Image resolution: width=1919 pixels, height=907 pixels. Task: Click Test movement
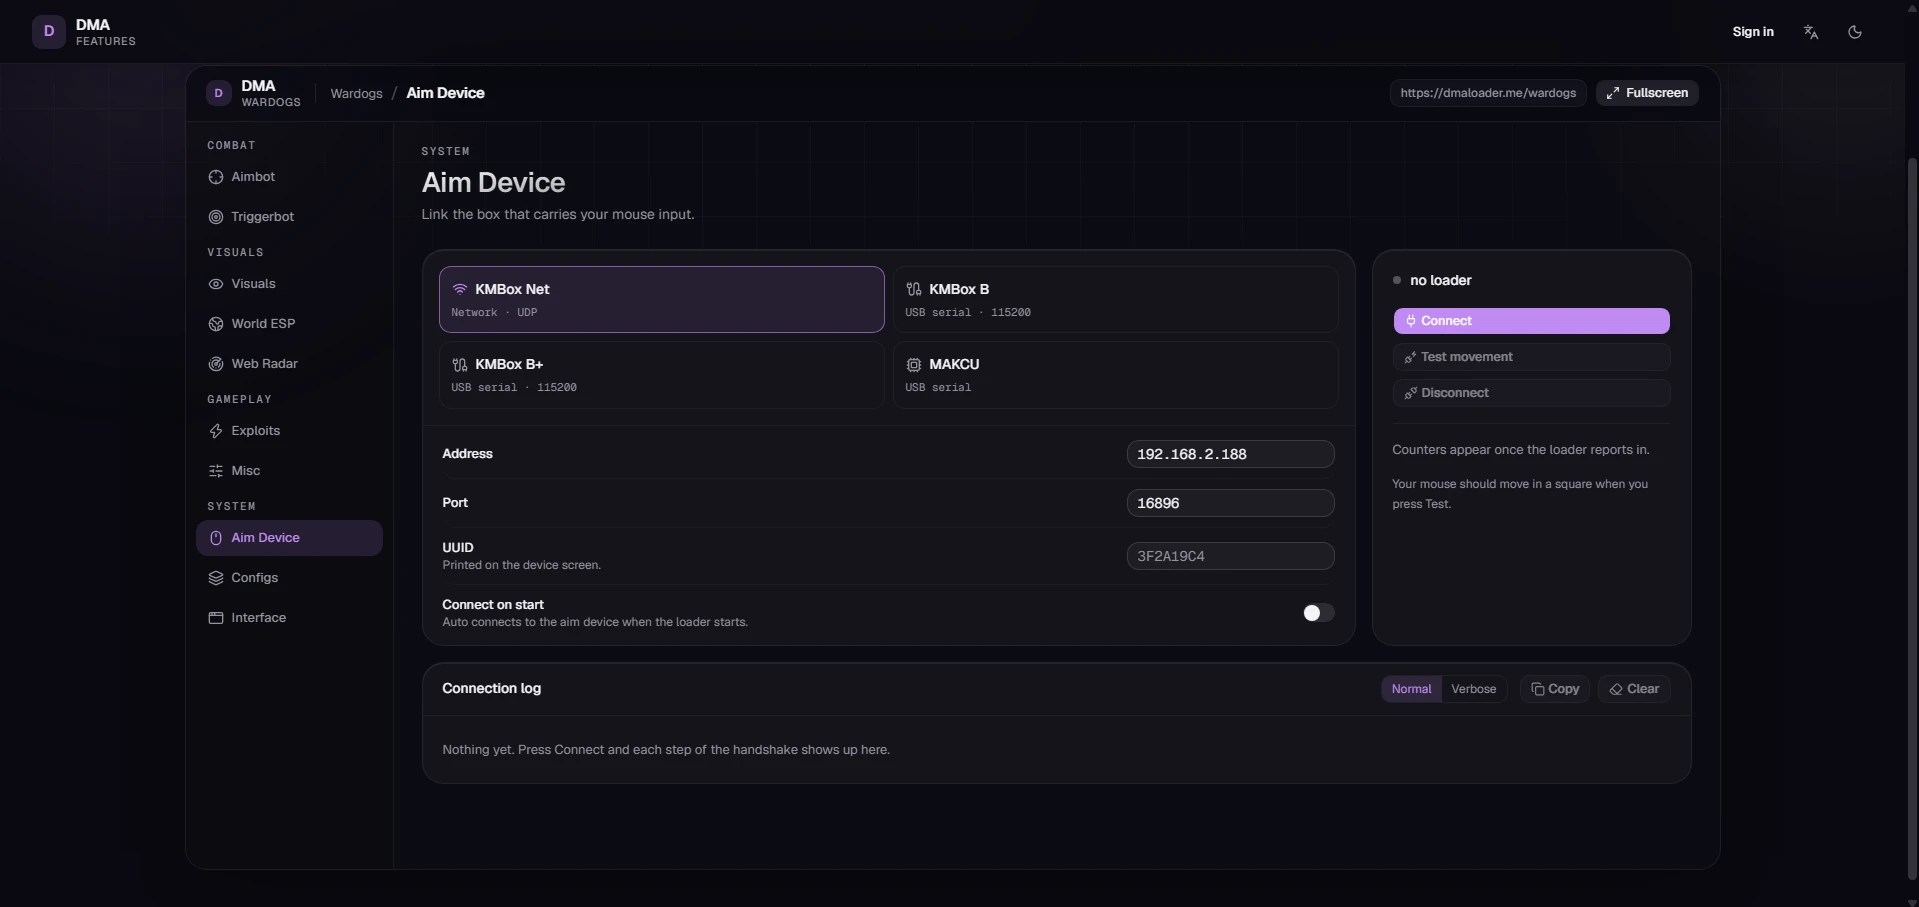point(1531,357)
